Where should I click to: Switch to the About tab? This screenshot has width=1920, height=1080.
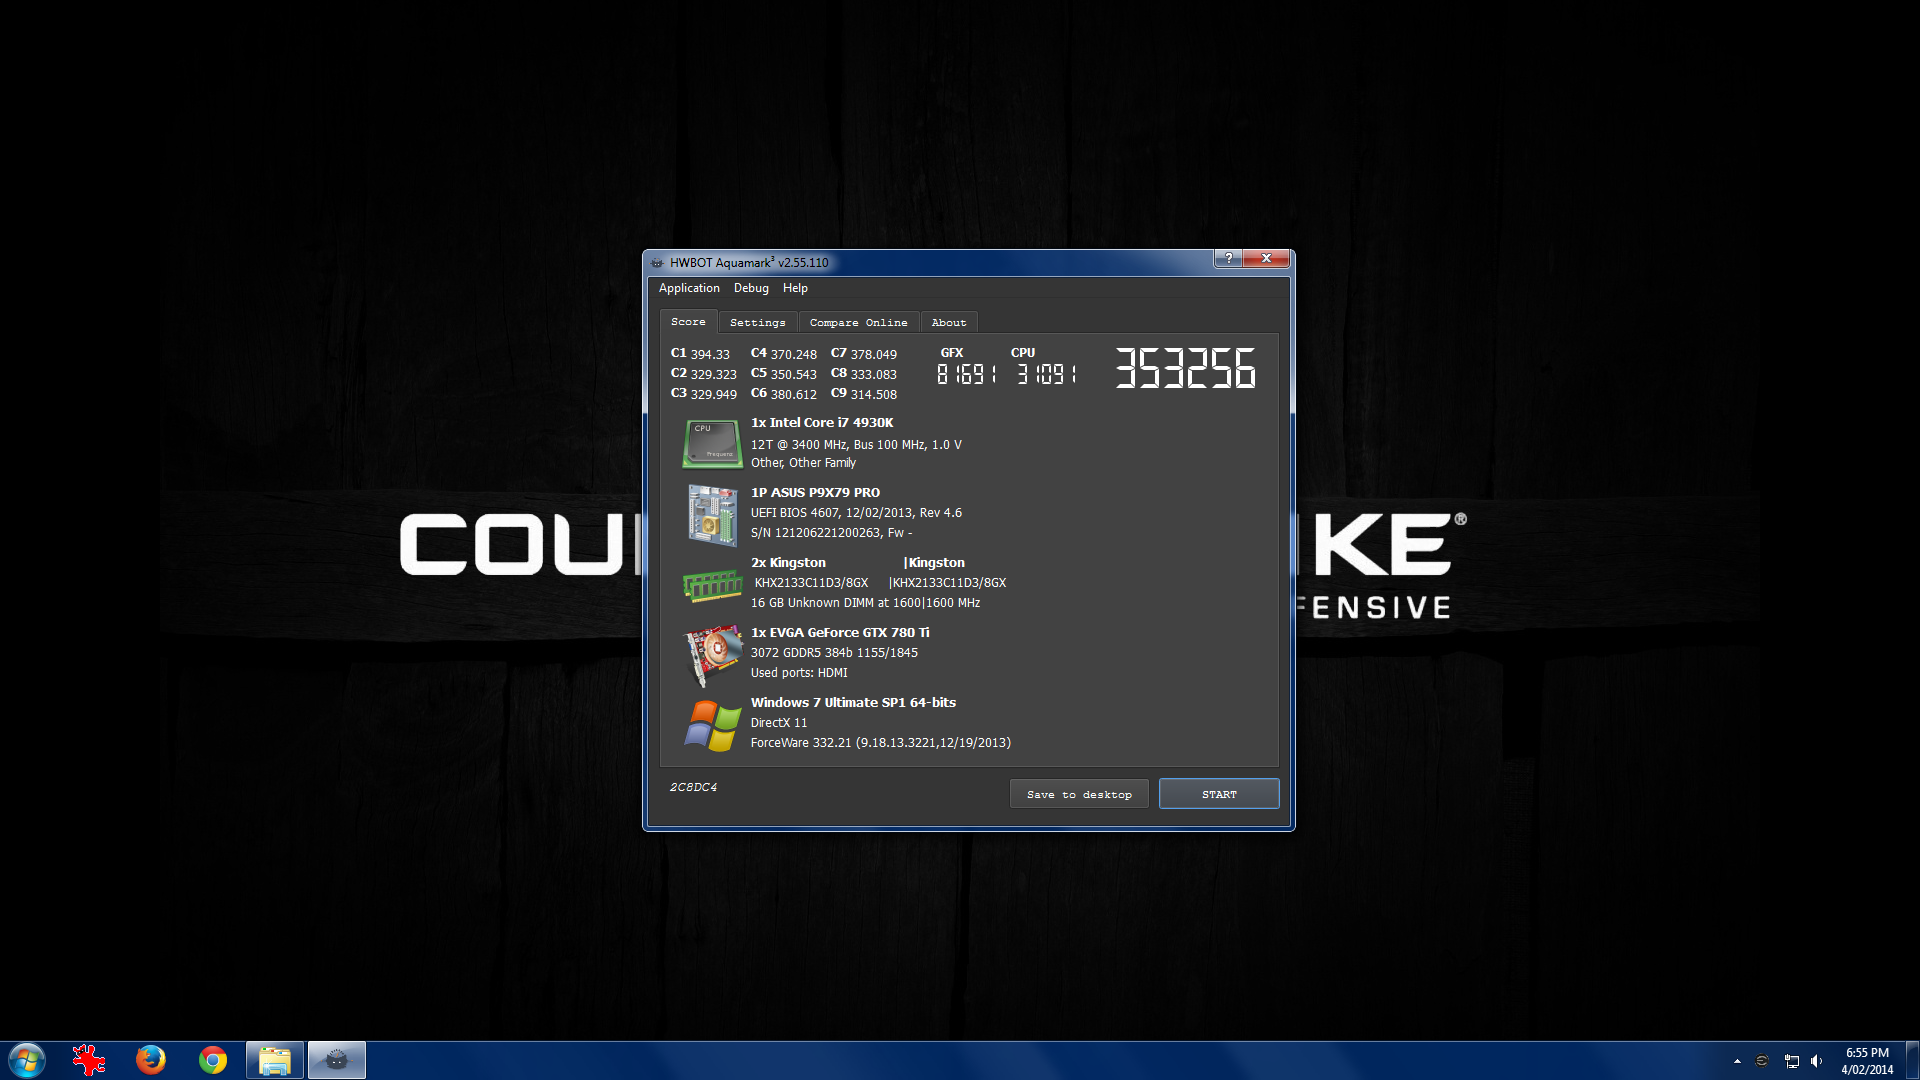949,323
